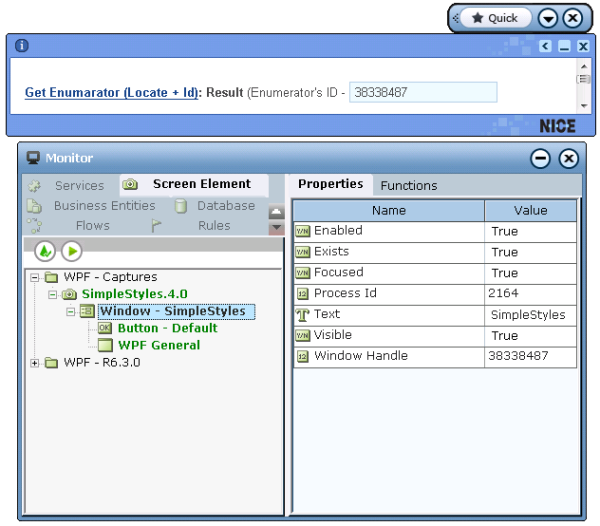Click the Screen Element camera icon
Viewport: 600px width, 526px height.
(x=130, y=184)
